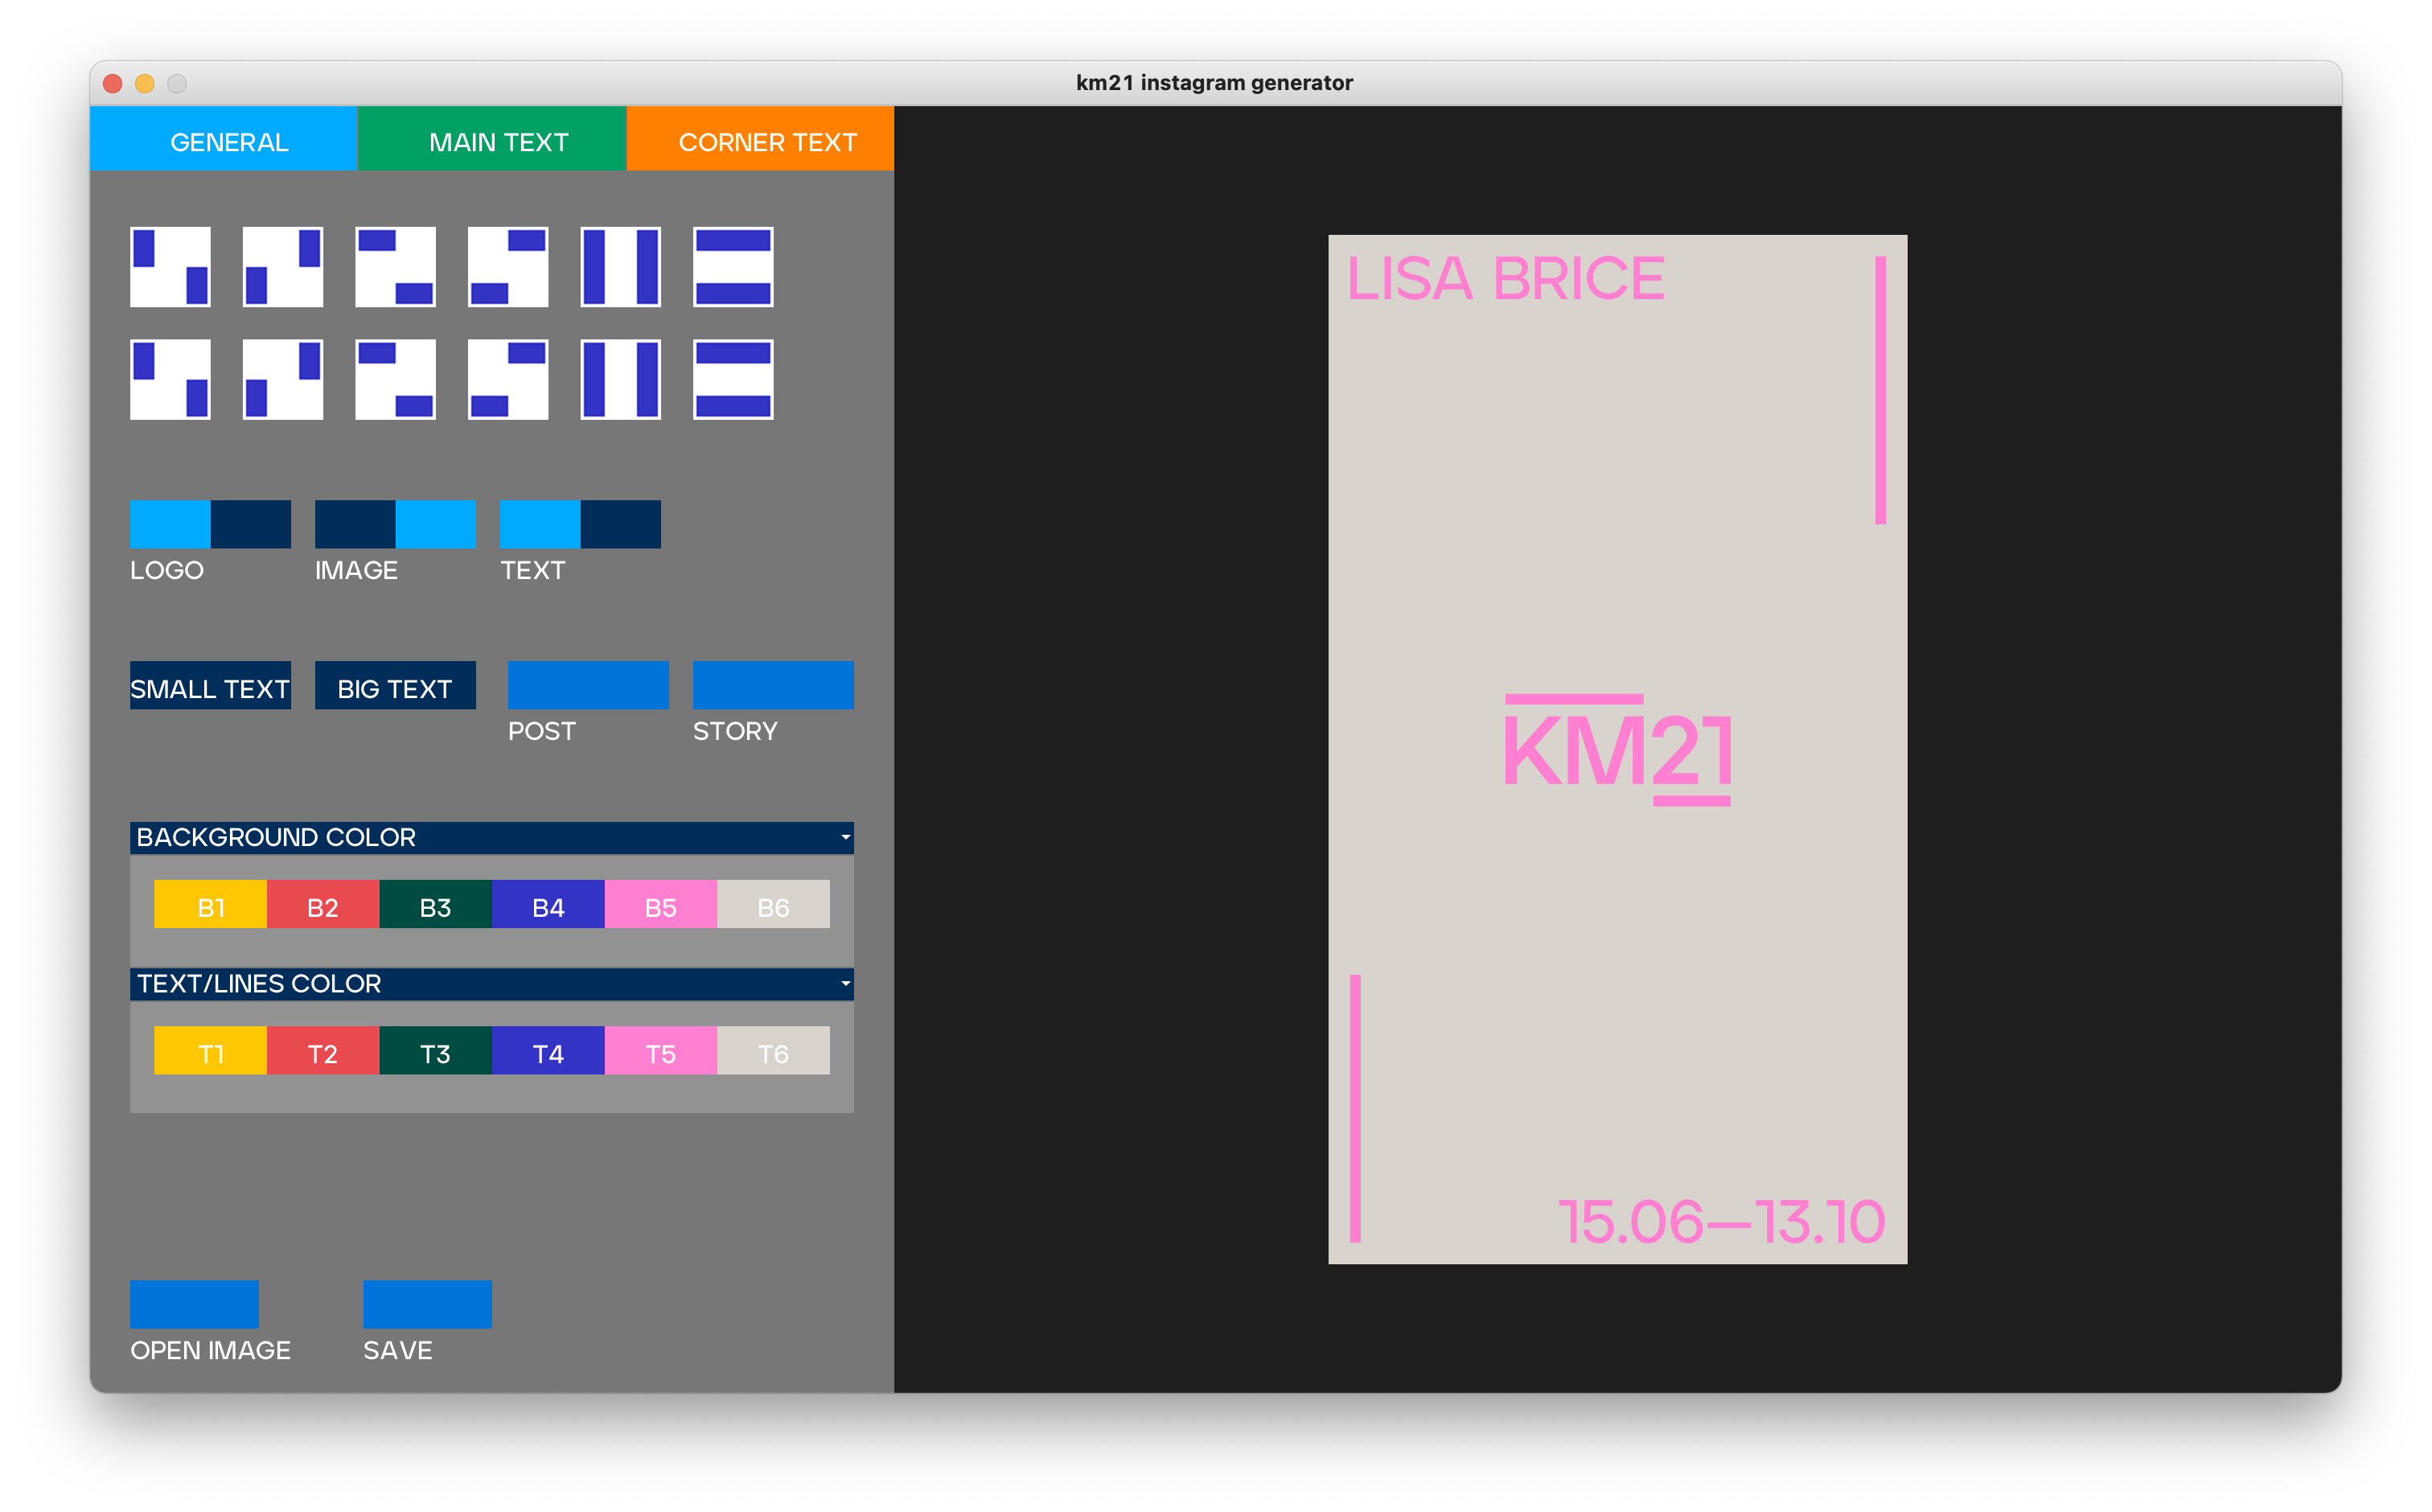Open the CORNER TEXT tab
This screenshot has width=2432, height=1512.
(767, 141)
